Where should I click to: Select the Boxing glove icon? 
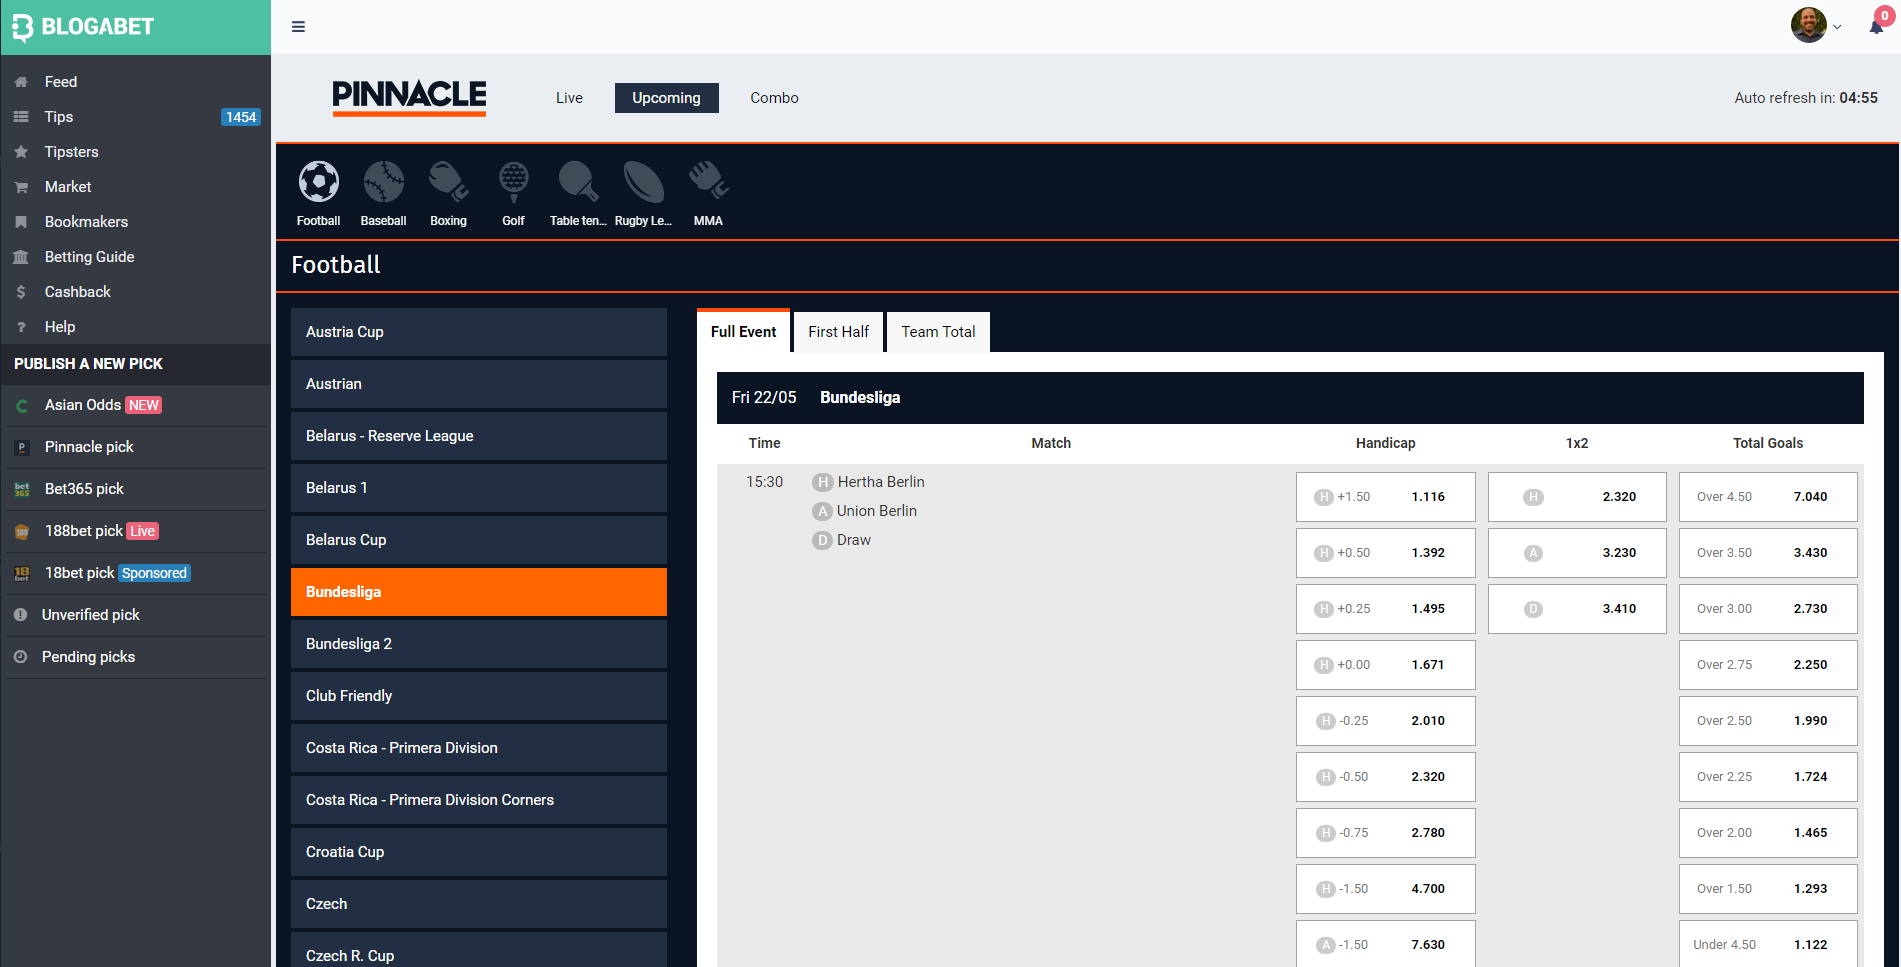448,182
